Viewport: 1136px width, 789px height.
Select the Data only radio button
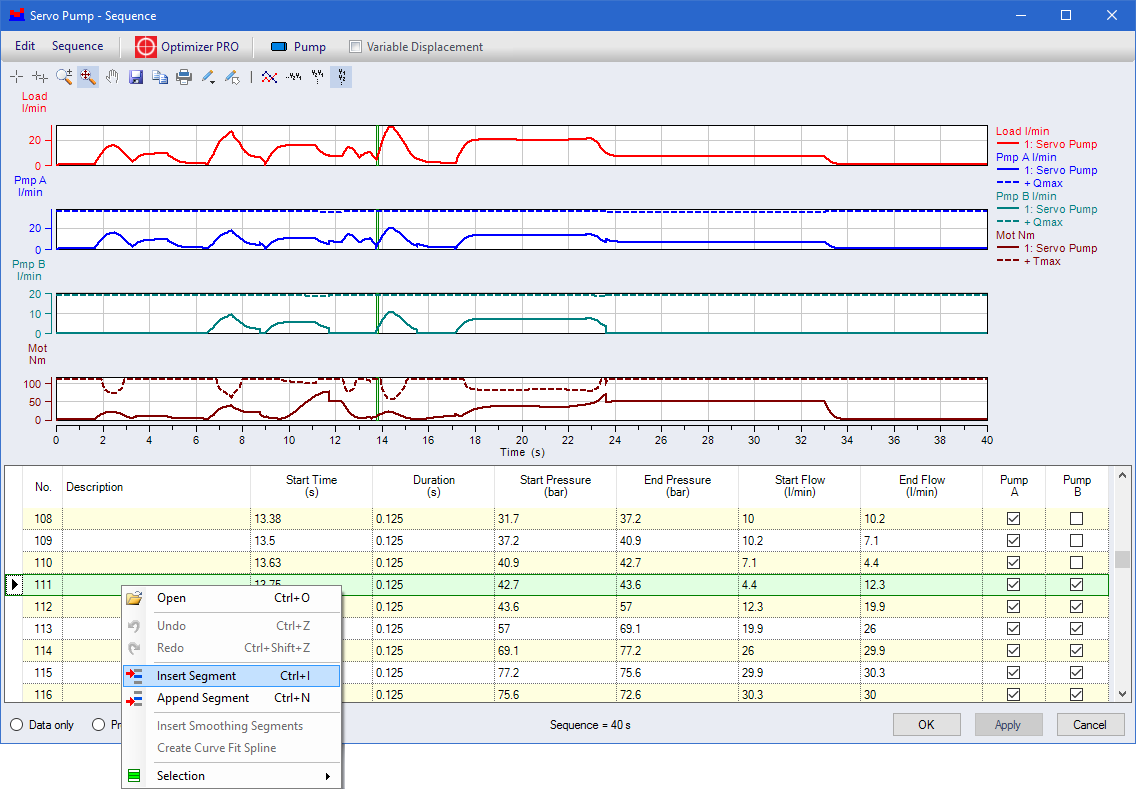(x=17, y=725)
